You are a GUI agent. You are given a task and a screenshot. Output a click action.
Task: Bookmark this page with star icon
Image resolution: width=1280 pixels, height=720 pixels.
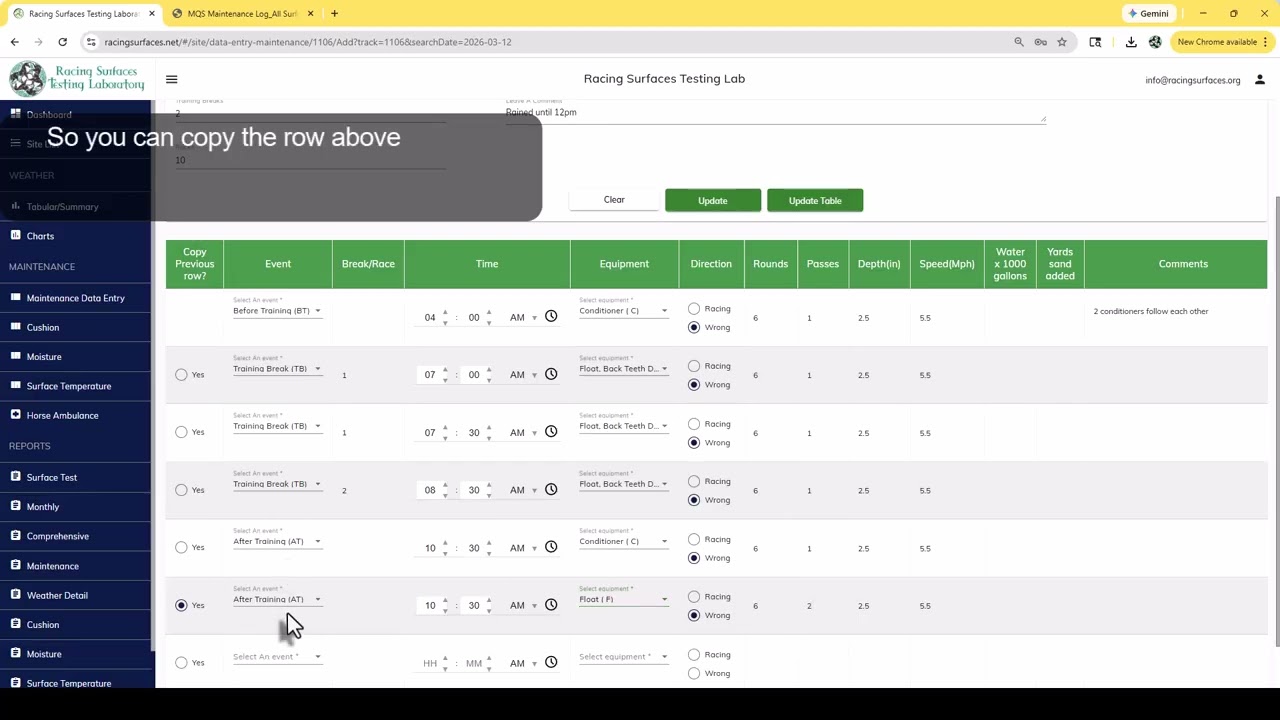click(x=1062, y=42)
